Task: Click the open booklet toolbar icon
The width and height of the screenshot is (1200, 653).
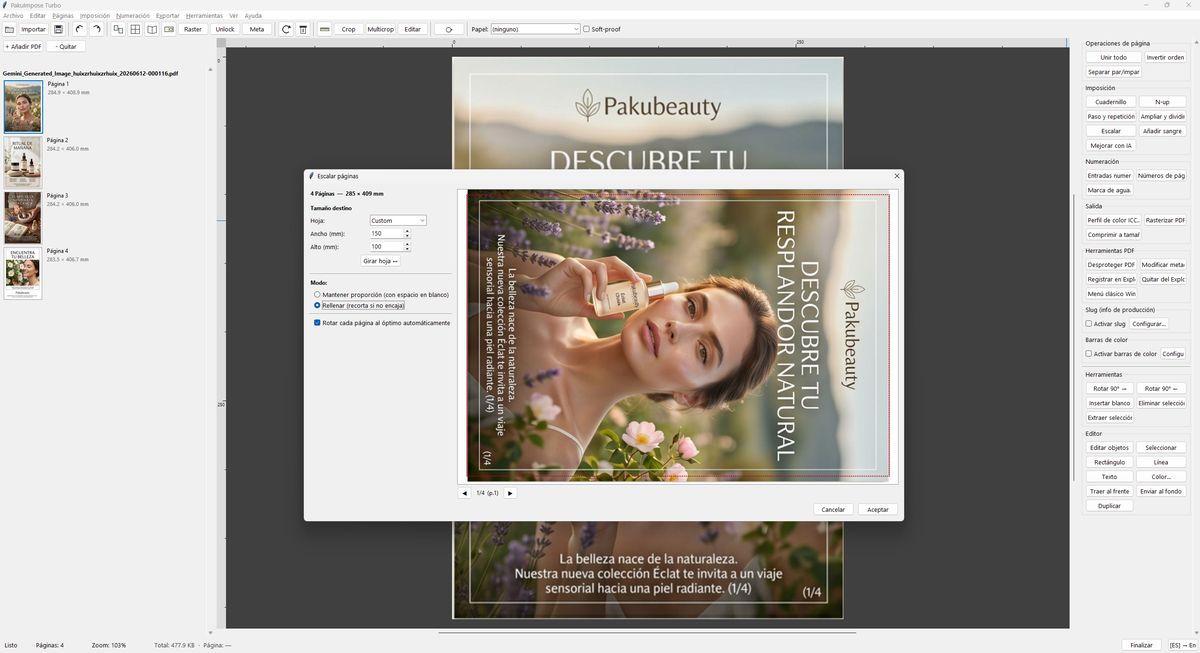Action: [x=152, y=29]
